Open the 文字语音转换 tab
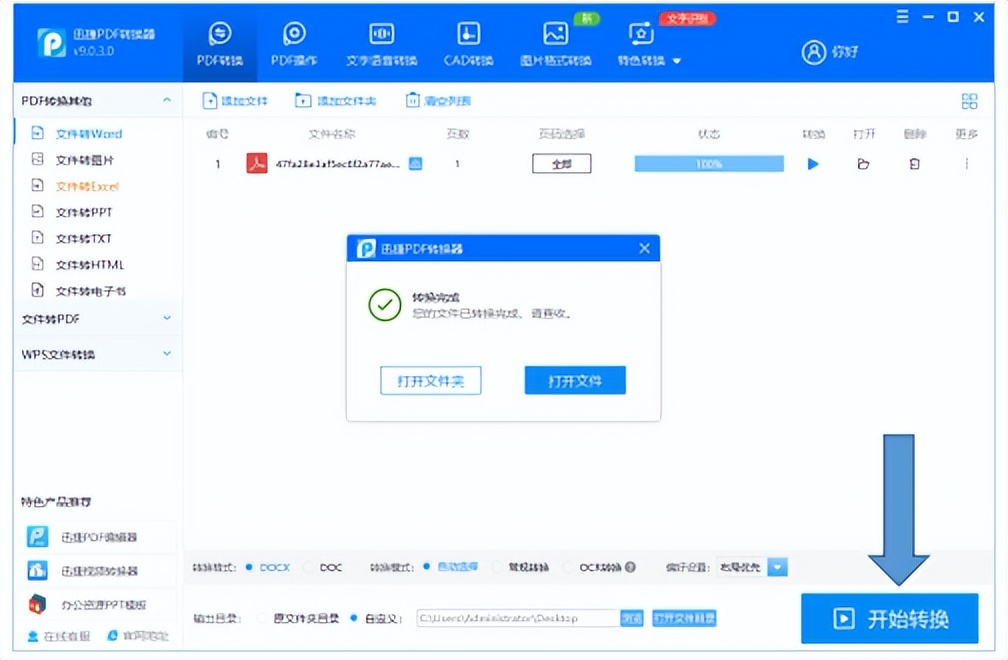This screenshot has height=660, width=1008. [381, 44]
